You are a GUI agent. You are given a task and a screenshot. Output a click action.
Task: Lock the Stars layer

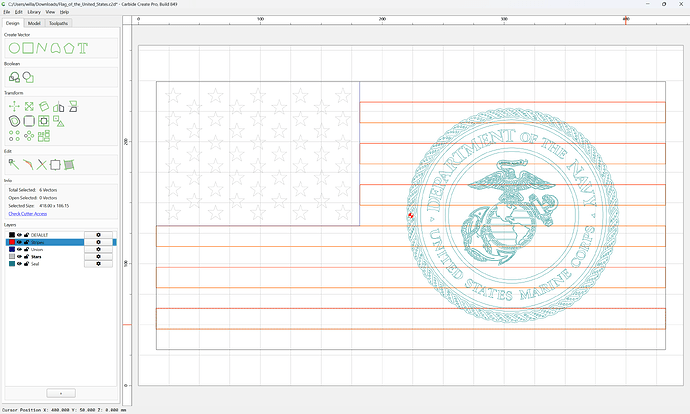(26, 256)
